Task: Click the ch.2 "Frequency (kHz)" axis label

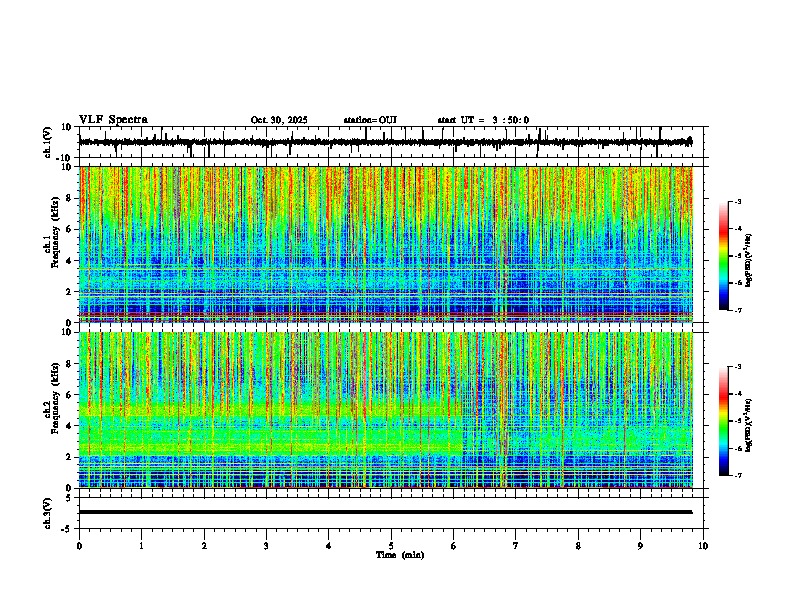Action: click(x=55, y=398)
